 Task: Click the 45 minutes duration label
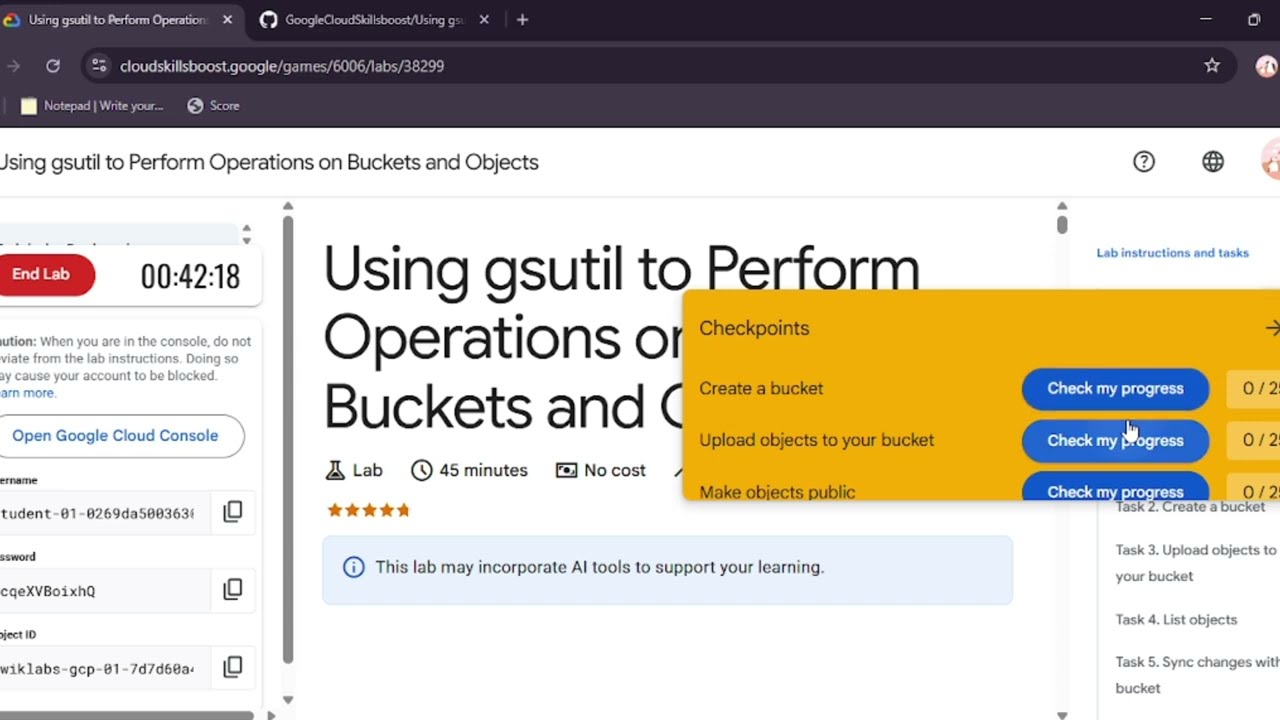(483, 470)
